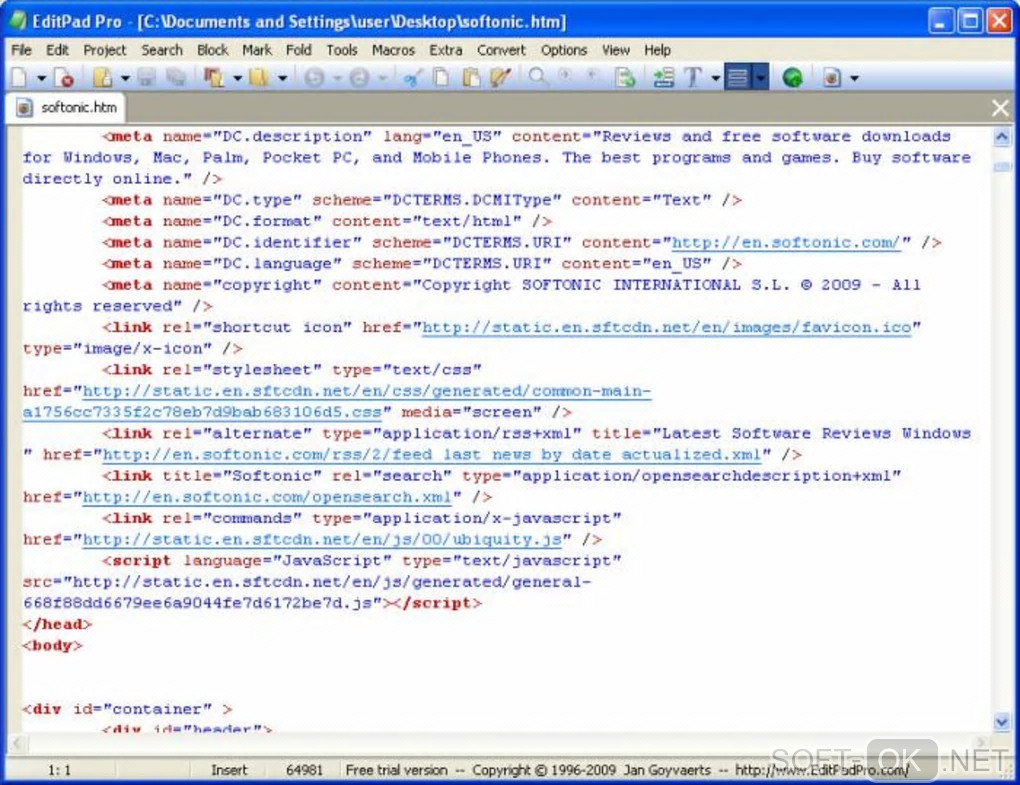This screenshot has height=785, width=1020.
Task: Expand the Text Layout dropdown arrow
Action: tap(716, 79)
